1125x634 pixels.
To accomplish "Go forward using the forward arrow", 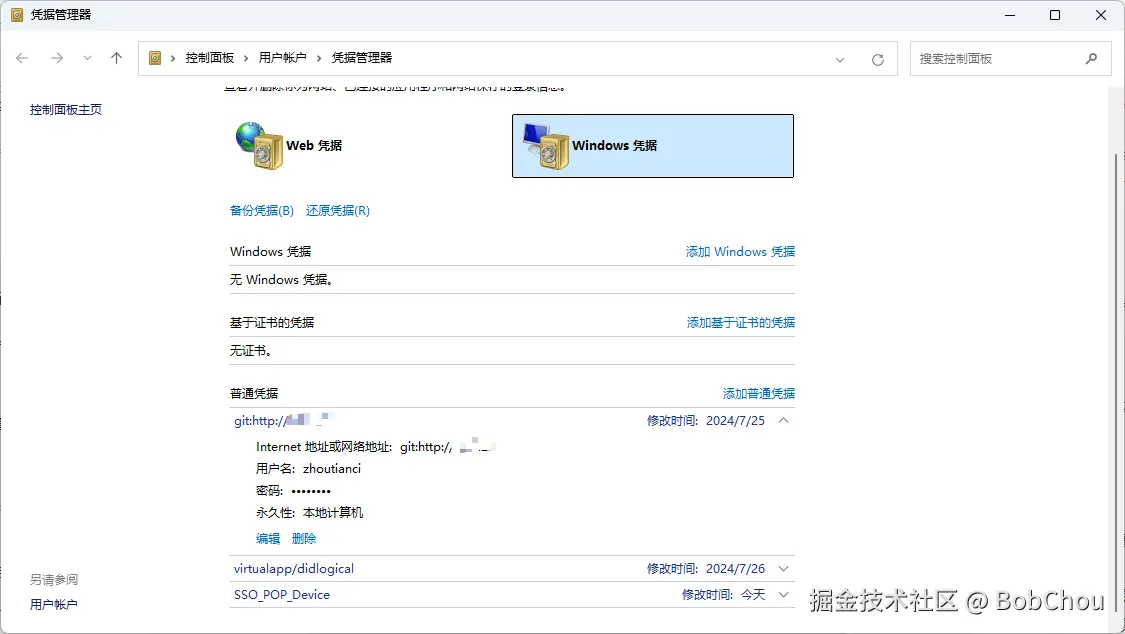I will pyautogui.click(x=57, y=58).
